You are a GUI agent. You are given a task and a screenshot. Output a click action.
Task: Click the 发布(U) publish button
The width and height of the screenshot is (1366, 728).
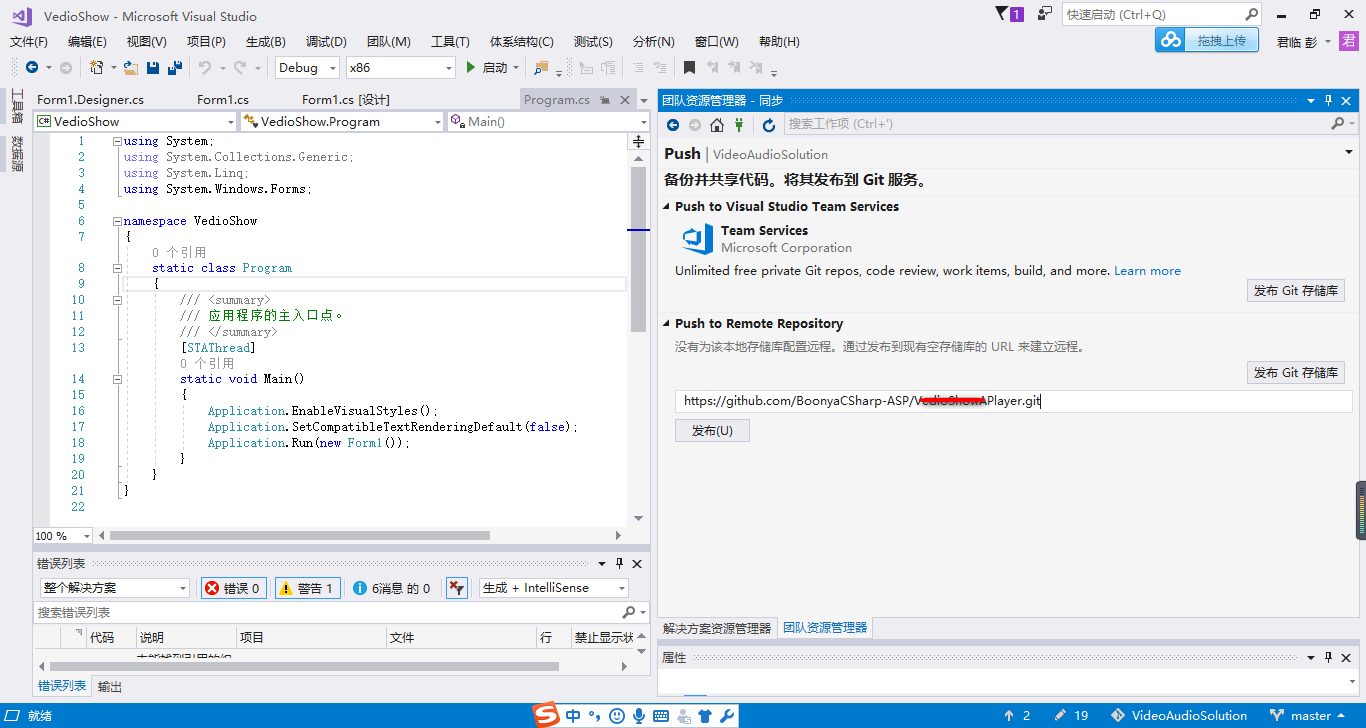tap(712, 430)
